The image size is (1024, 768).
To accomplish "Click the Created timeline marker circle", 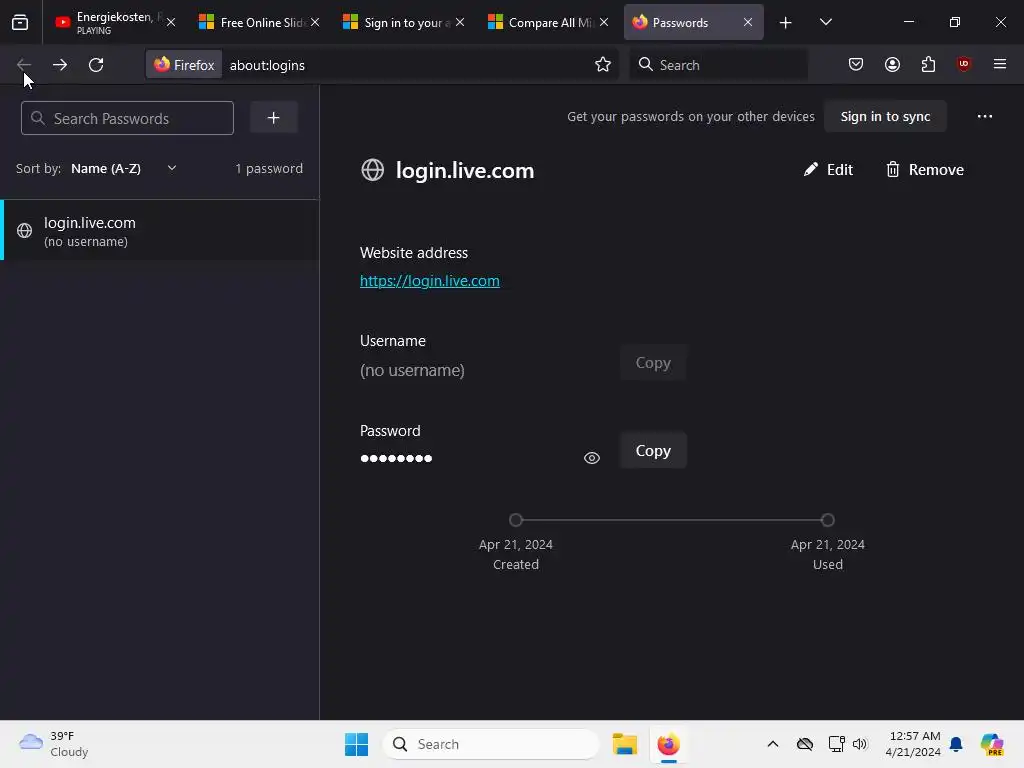I will click(516, 520).
